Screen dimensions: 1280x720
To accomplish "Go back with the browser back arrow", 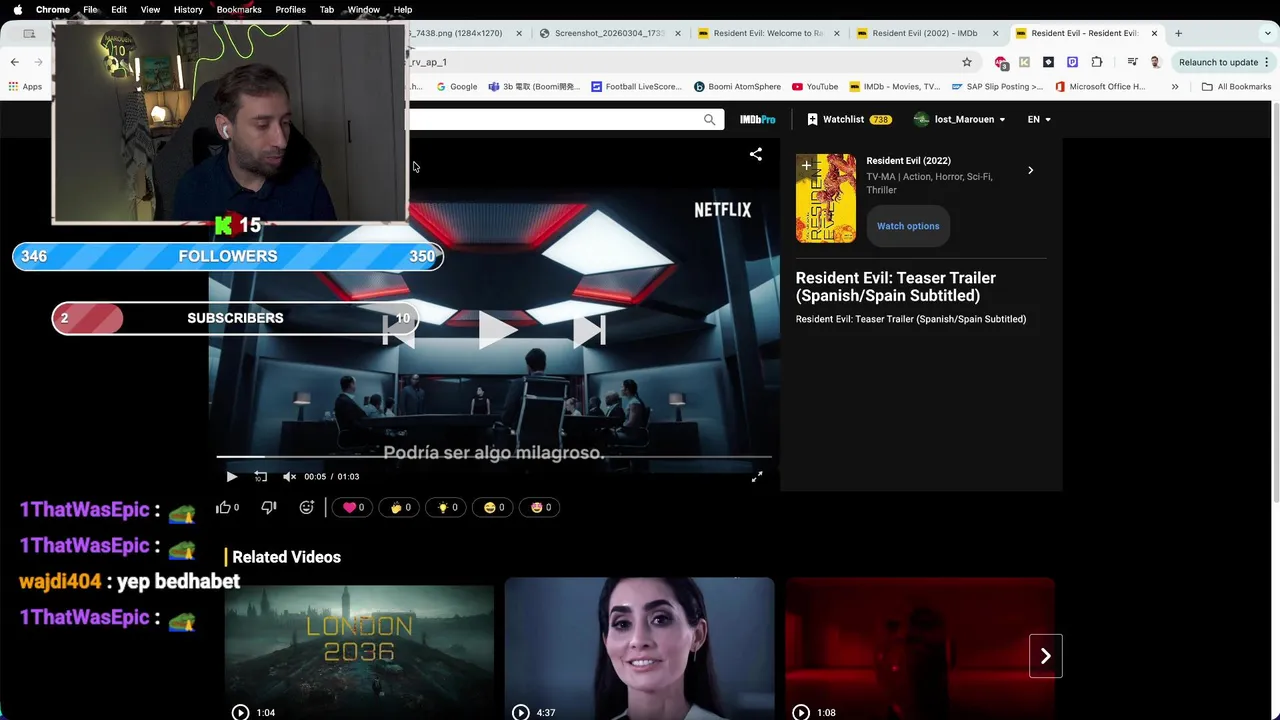I will (x=14, y=62).
